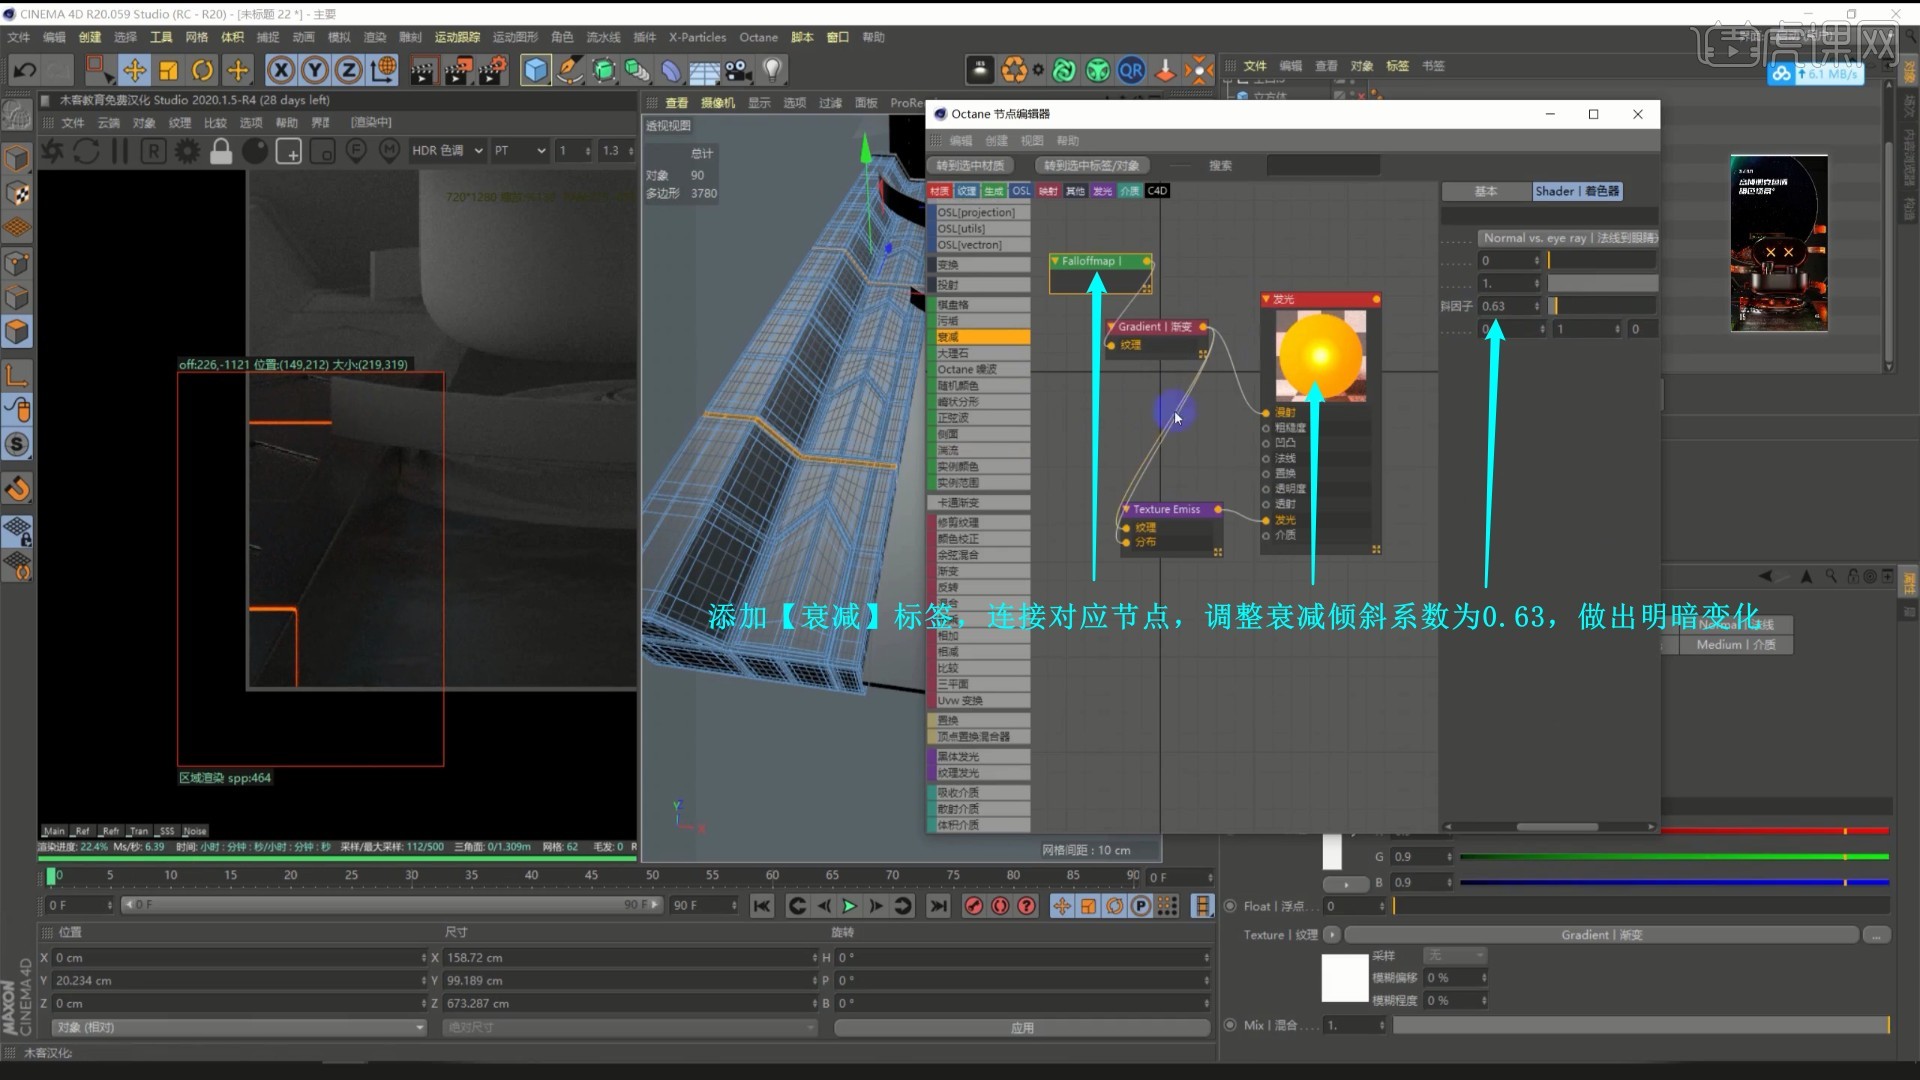
Task: Toggle the Float radio button
Action: coord(1230,906)
